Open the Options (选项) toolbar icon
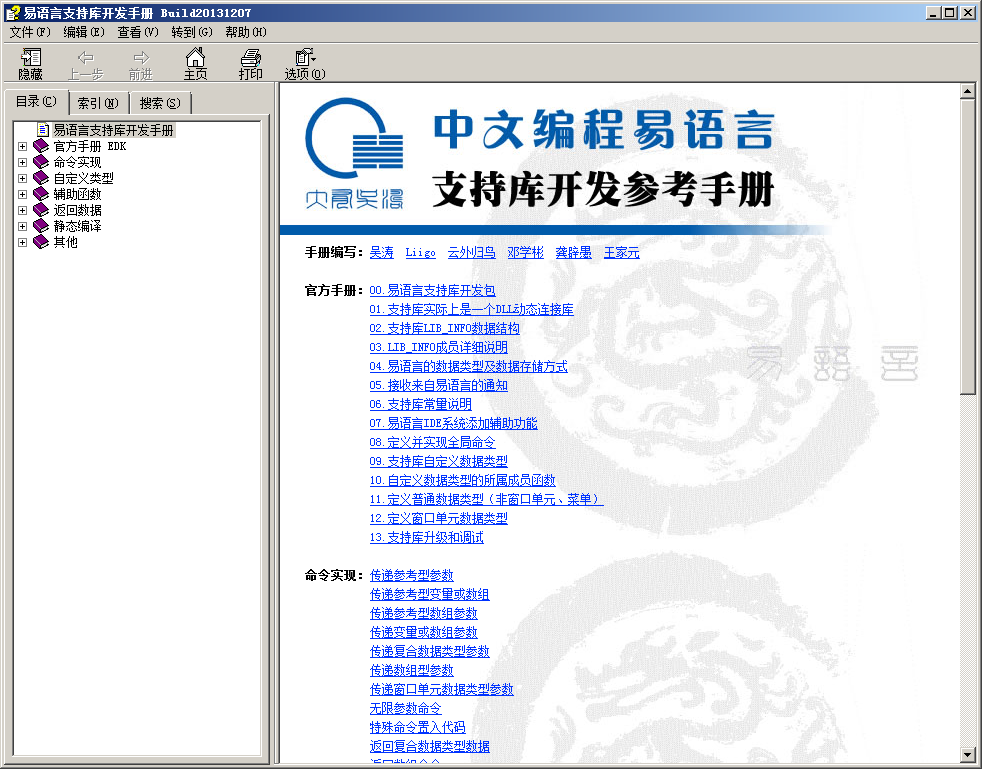Image resolution: width=982 pixels, height=769 pixels. [x=305, y=57]
